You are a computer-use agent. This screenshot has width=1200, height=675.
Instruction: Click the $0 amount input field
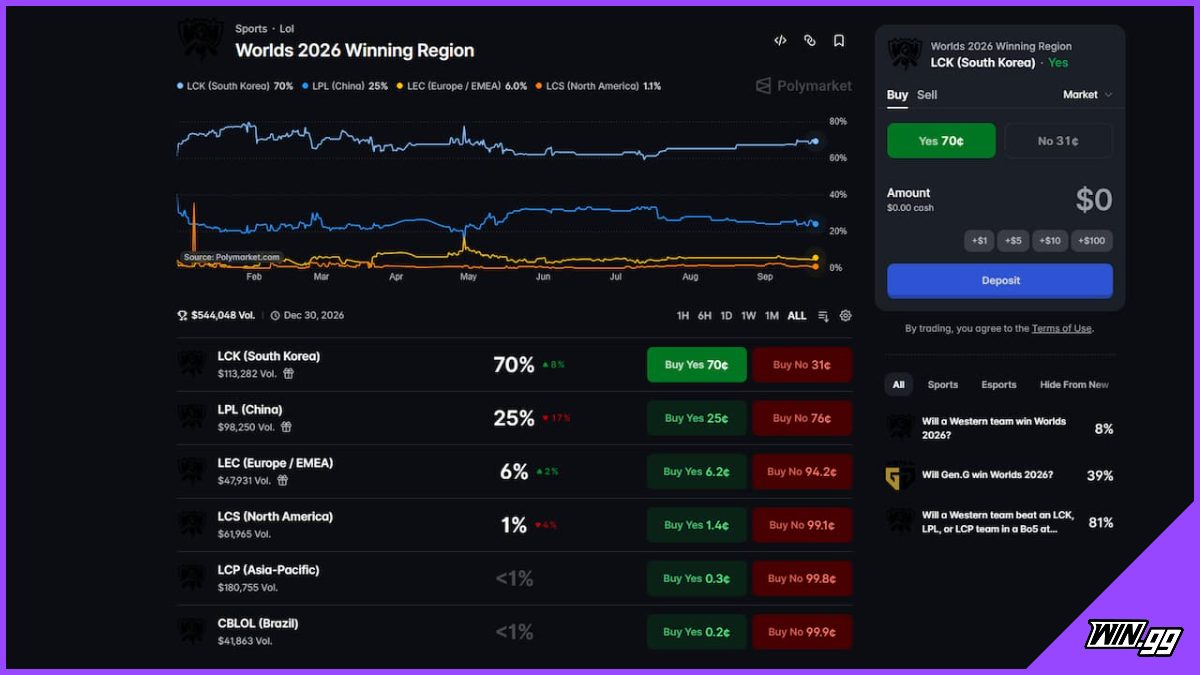[1093, 200]
